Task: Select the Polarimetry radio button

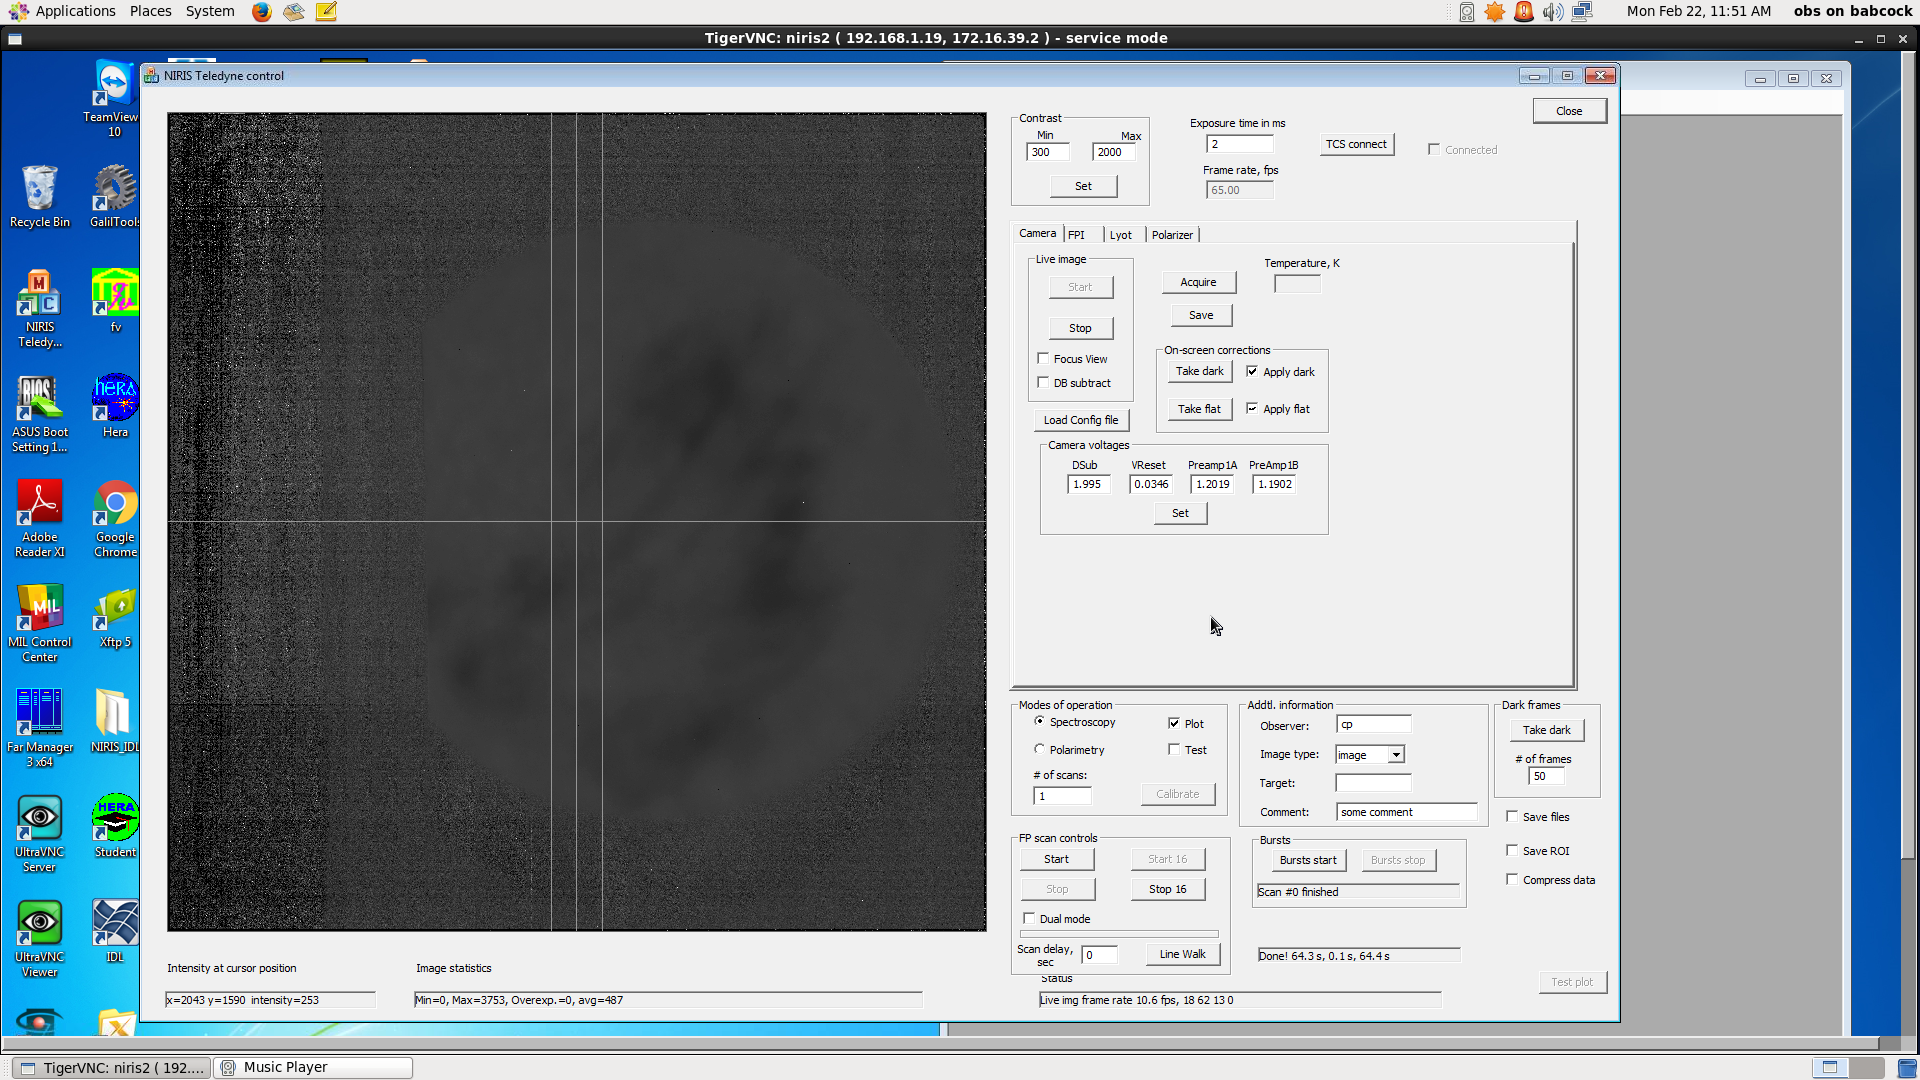Action: pyautogui.click(x=1039, y=749)
